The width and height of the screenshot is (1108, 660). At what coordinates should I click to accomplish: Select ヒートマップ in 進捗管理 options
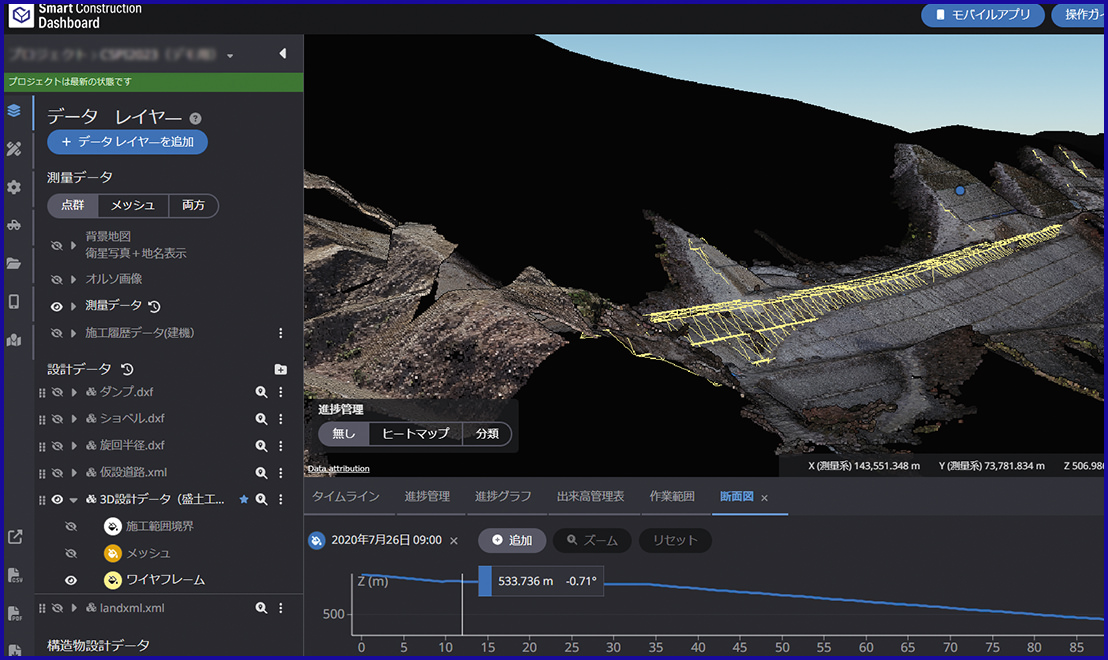click(416, 434)
